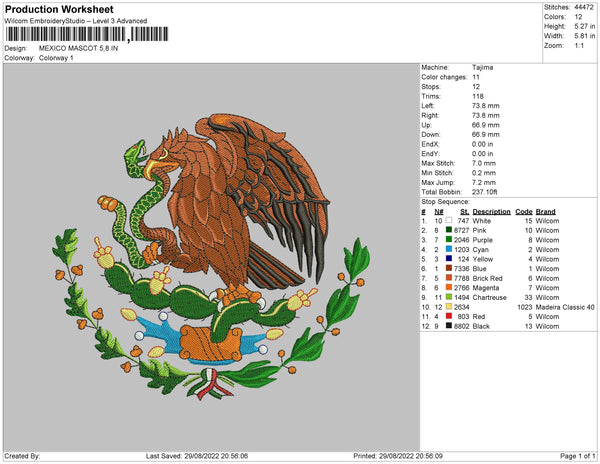Click the 'Description' column header
The height and width of the screenshot is (464, 600).
[491, 212]
